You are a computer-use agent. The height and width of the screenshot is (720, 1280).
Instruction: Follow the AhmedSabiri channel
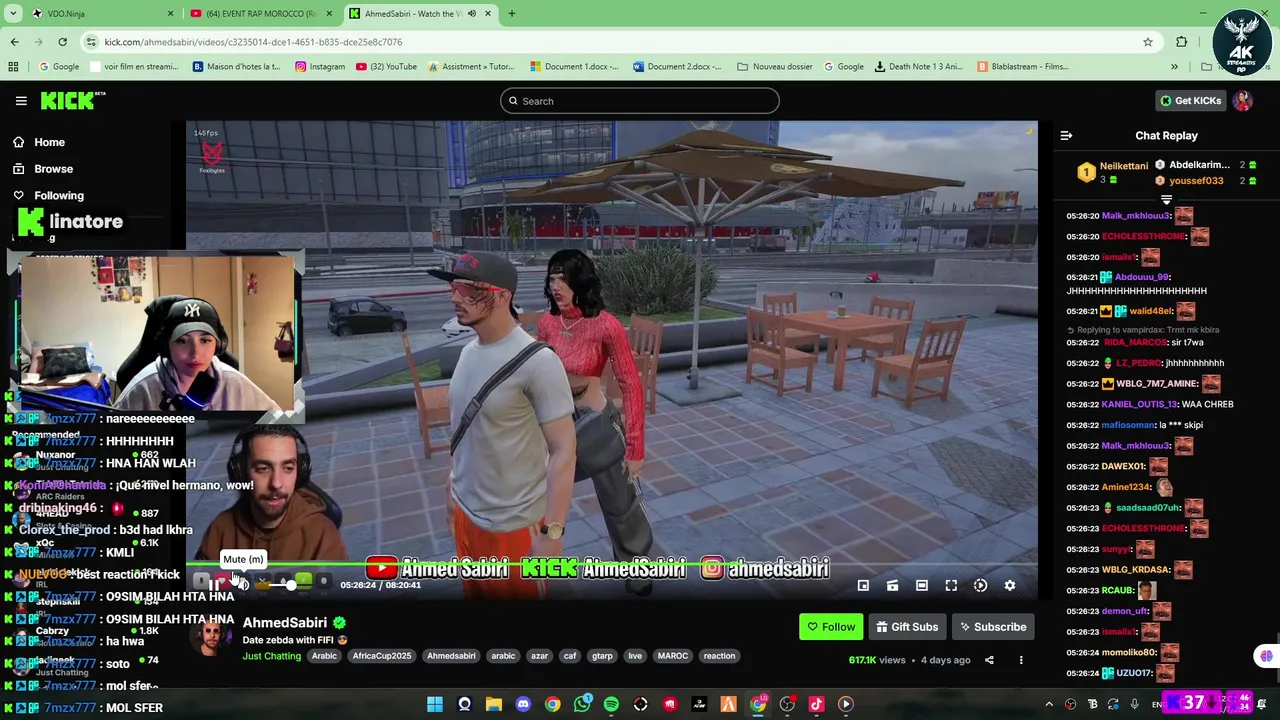(831, 627)
